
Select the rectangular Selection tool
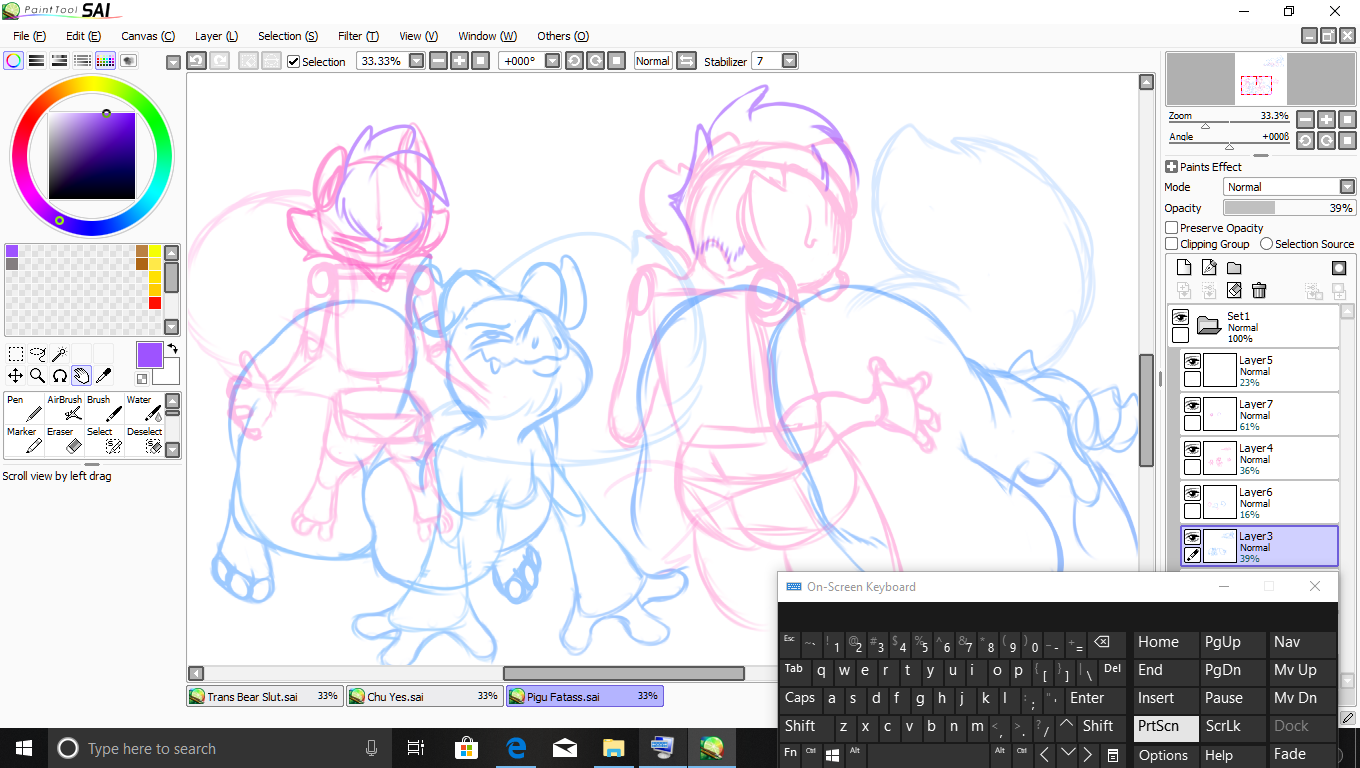pos(16,354)
